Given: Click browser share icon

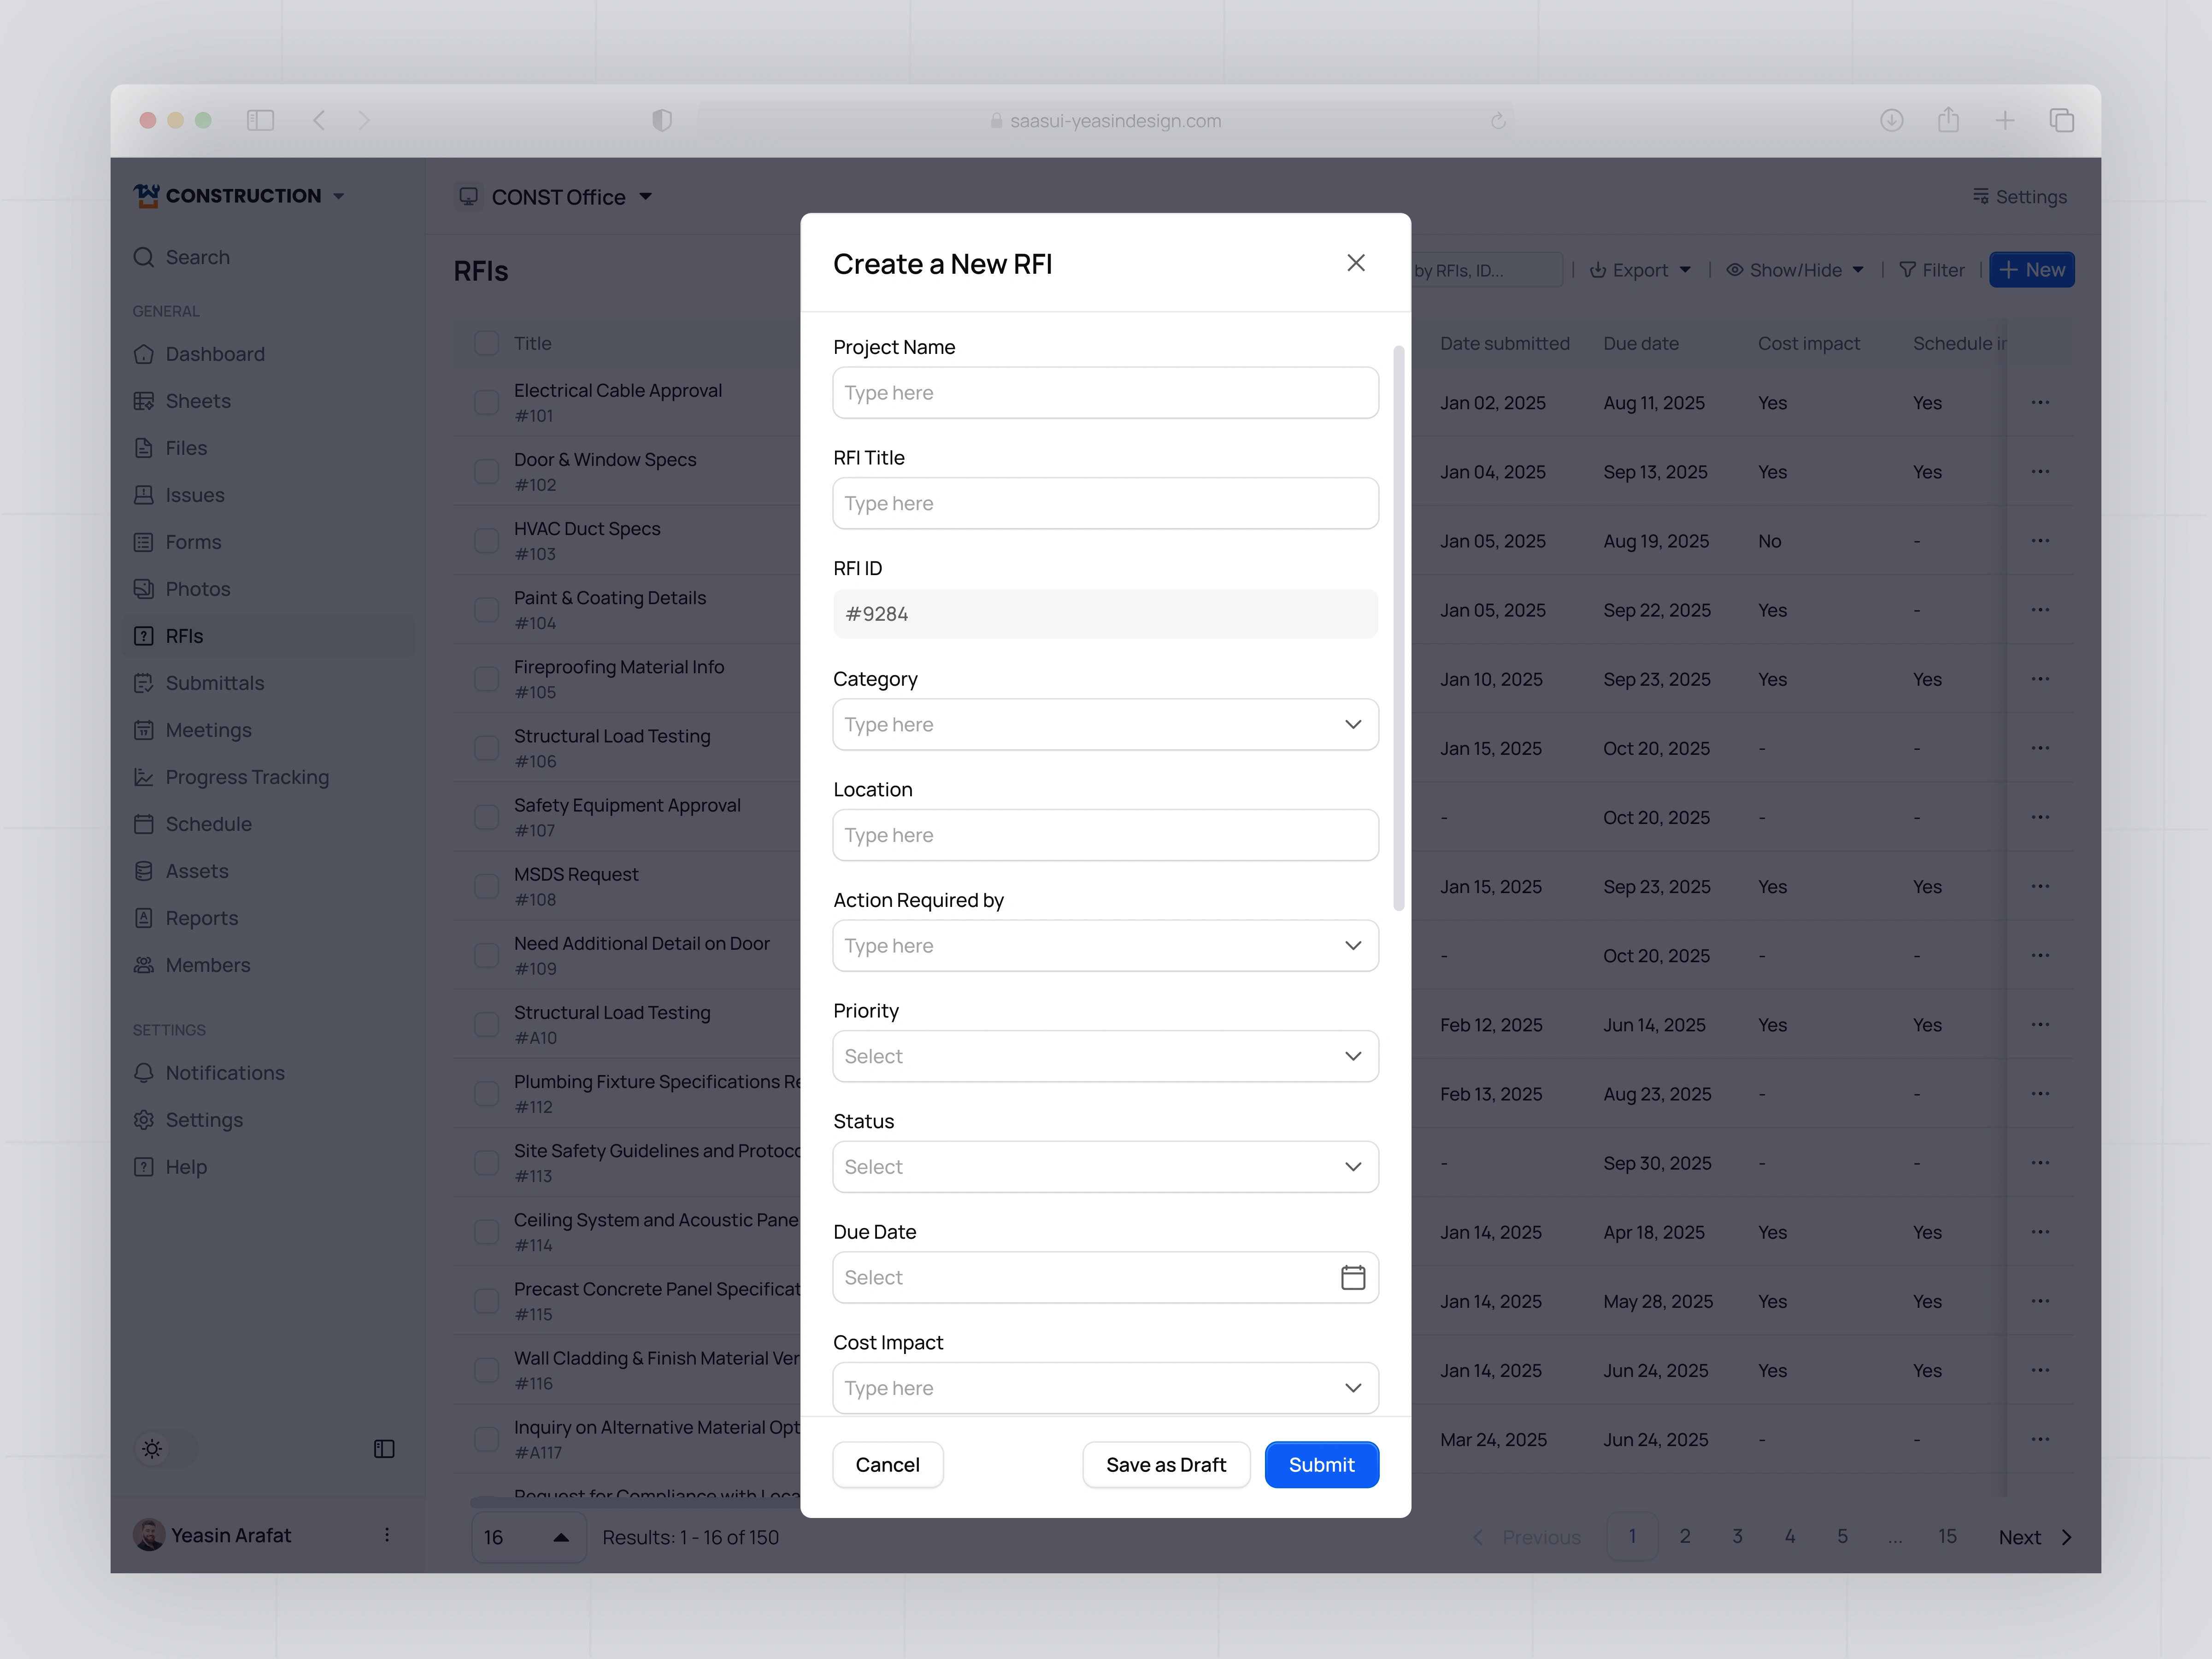Looking at the screenshot, I should pyautogui.click(x=1948, y=120).
